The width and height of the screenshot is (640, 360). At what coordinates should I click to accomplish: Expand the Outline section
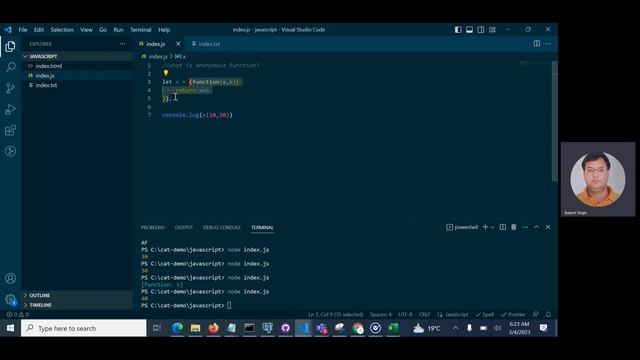pos(77,295)
